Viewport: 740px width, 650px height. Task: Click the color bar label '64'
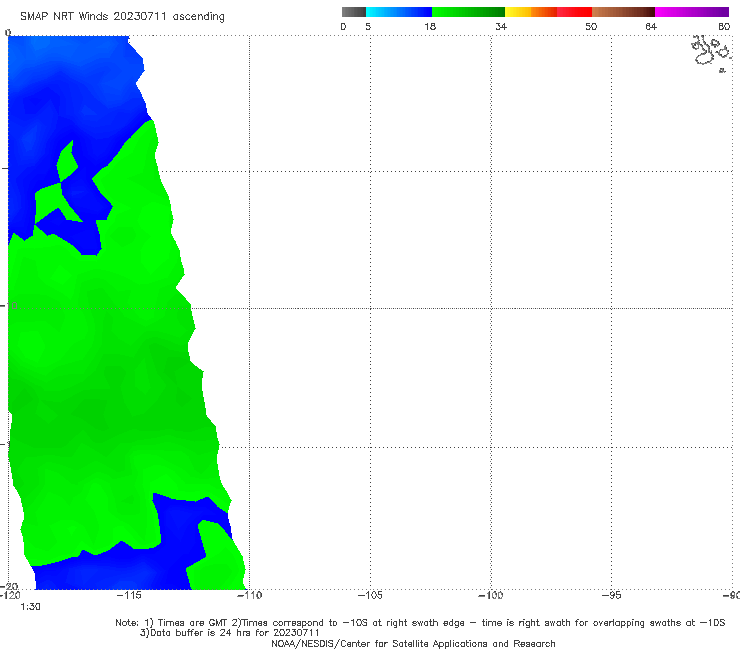click(x=651, y=26)
